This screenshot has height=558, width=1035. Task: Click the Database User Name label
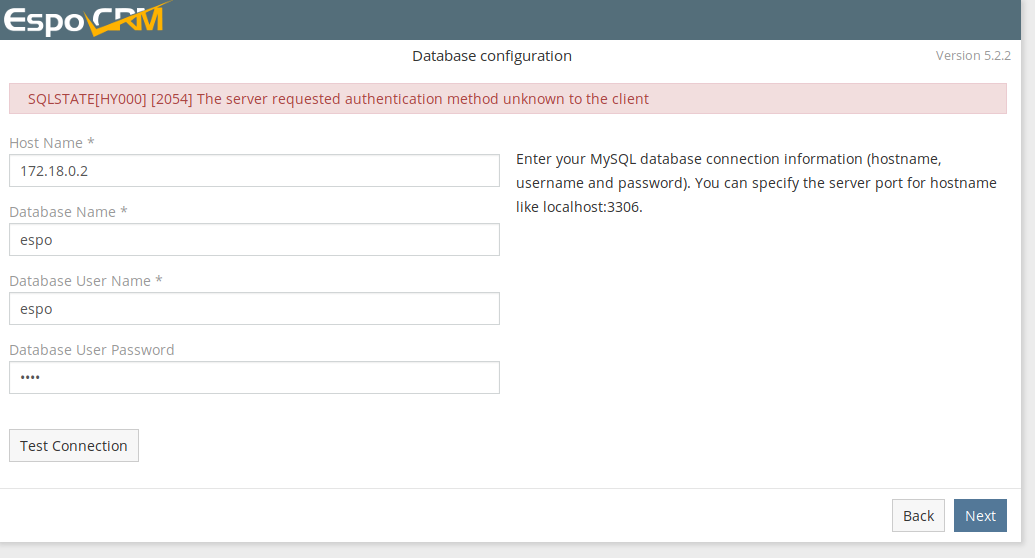(85, 281)
